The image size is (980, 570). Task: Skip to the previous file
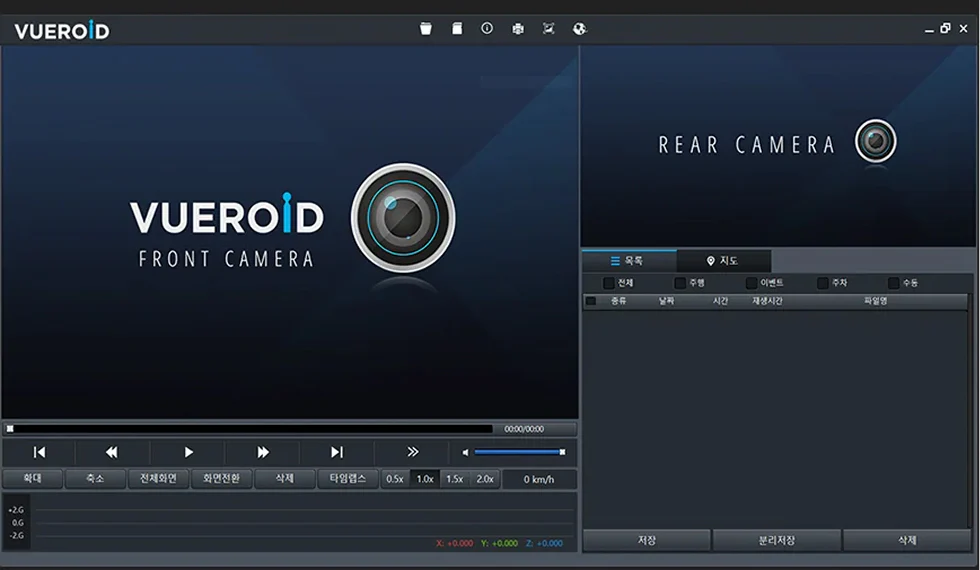[39, 452]
